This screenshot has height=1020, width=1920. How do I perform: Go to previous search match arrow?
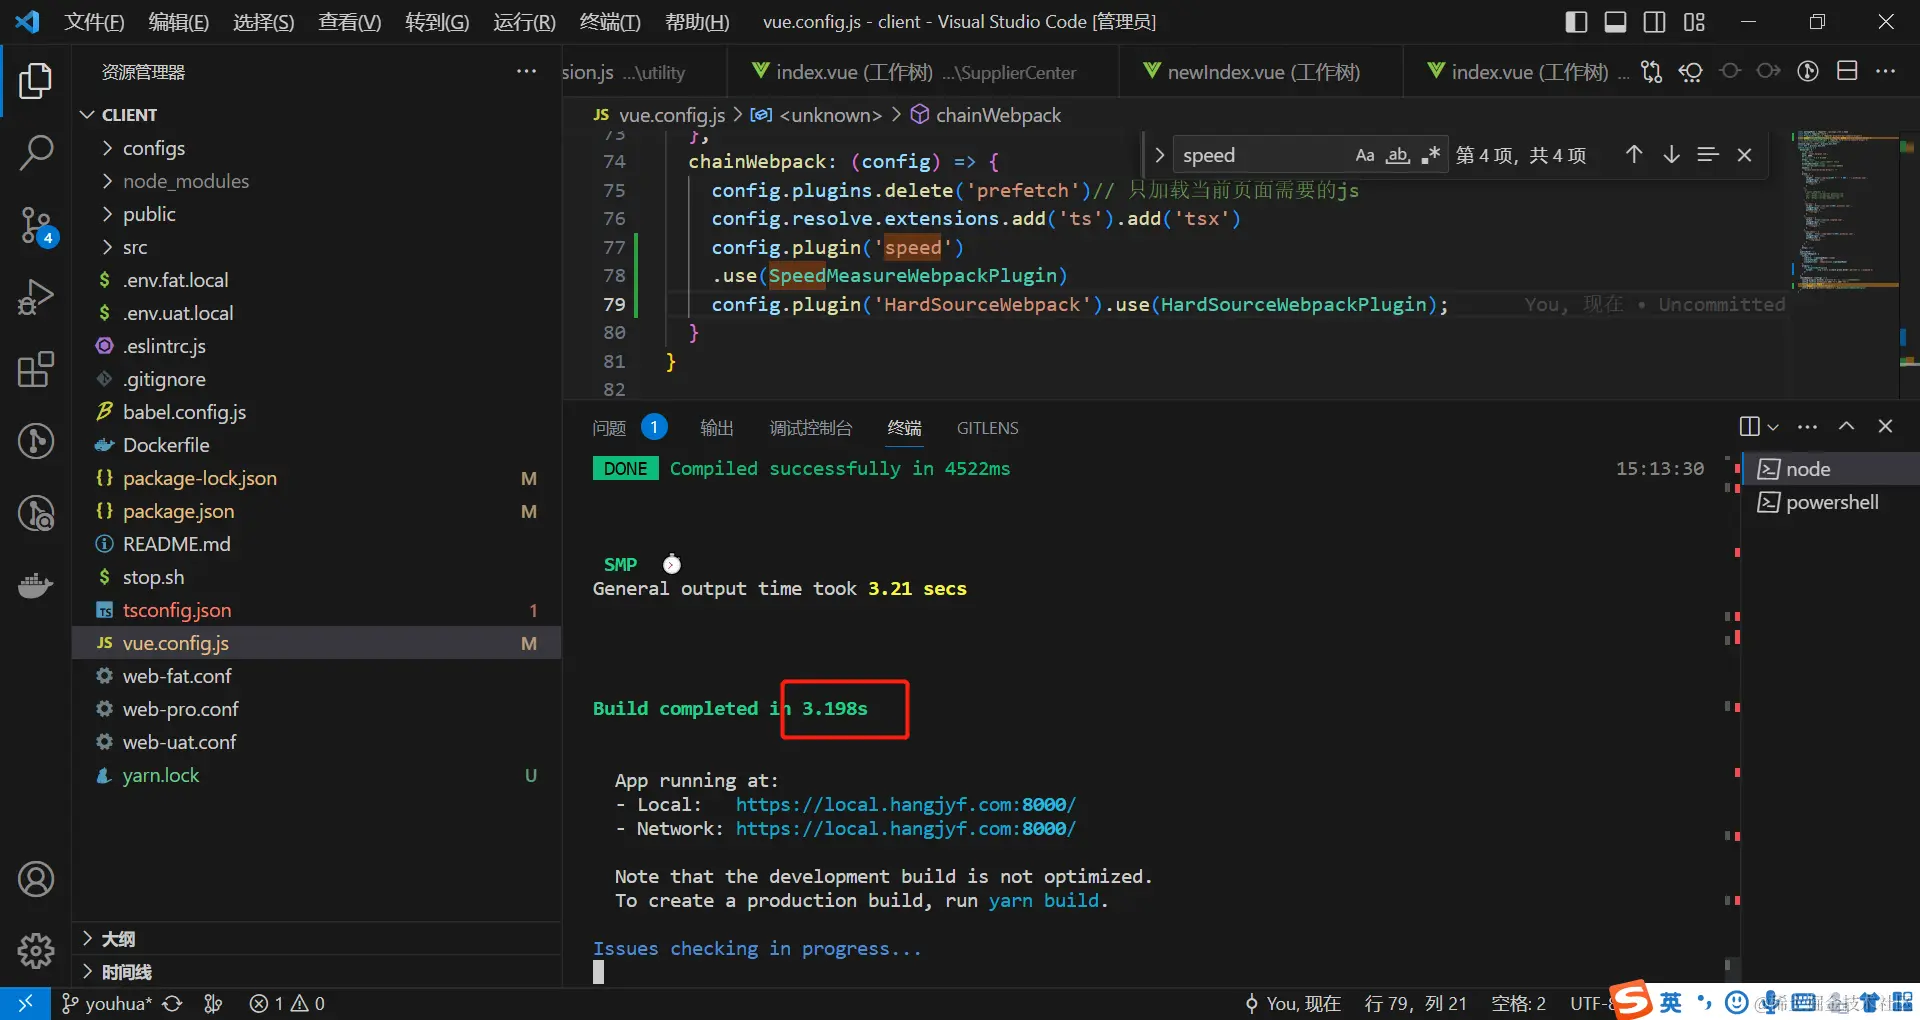coord(1634,154)
